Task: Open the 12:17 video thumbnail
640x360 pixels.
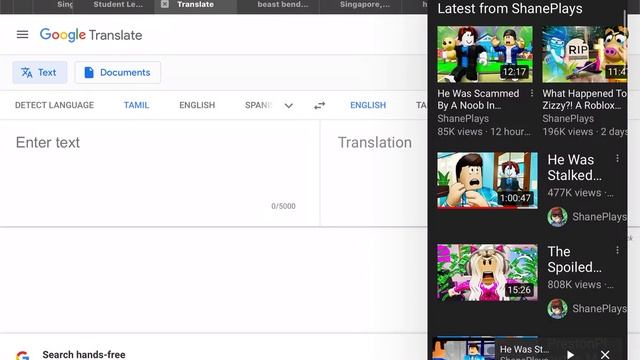Action: click(x=485, y=55)
